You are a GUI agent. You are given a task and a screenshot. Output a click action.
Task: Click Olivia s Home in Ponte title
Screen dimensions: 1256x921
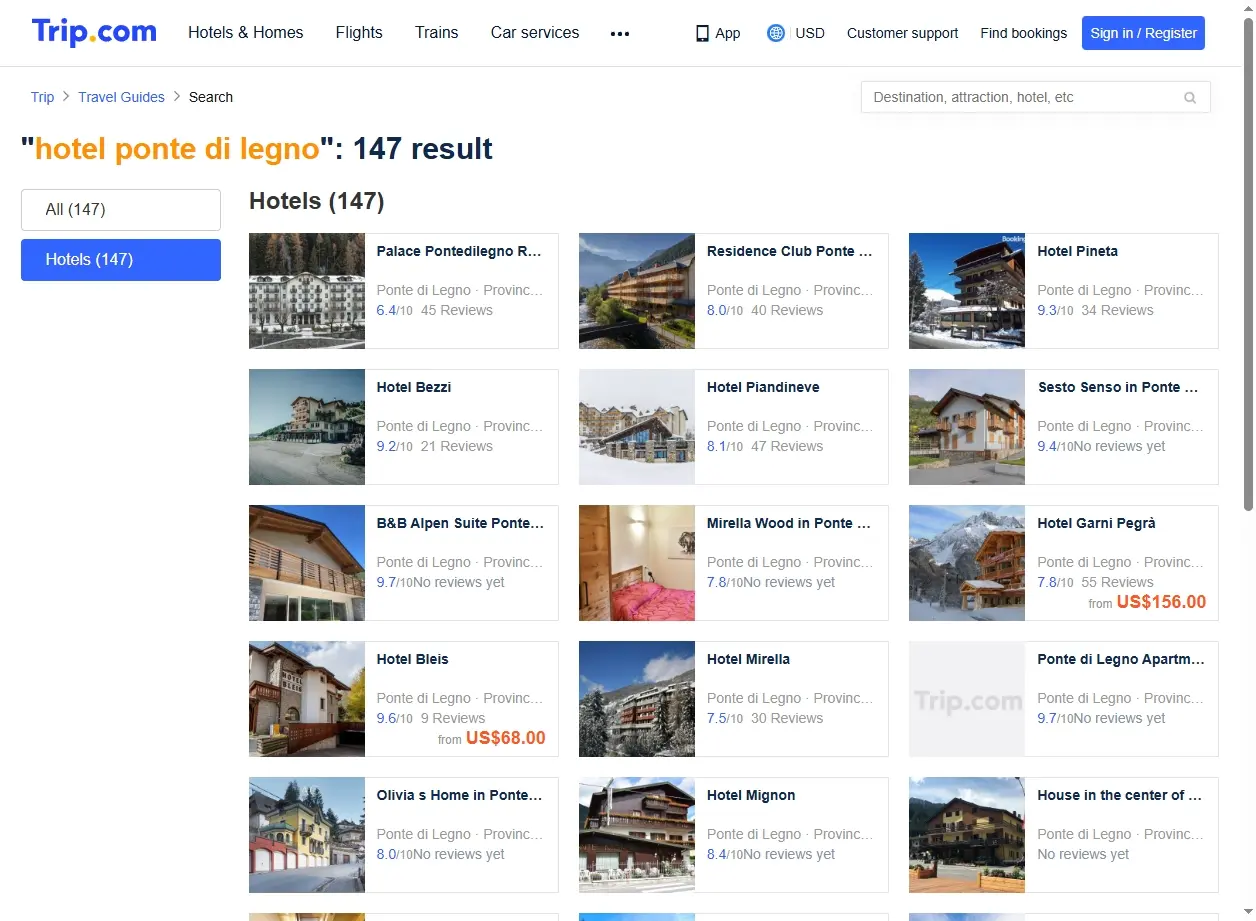pos(459,796)
